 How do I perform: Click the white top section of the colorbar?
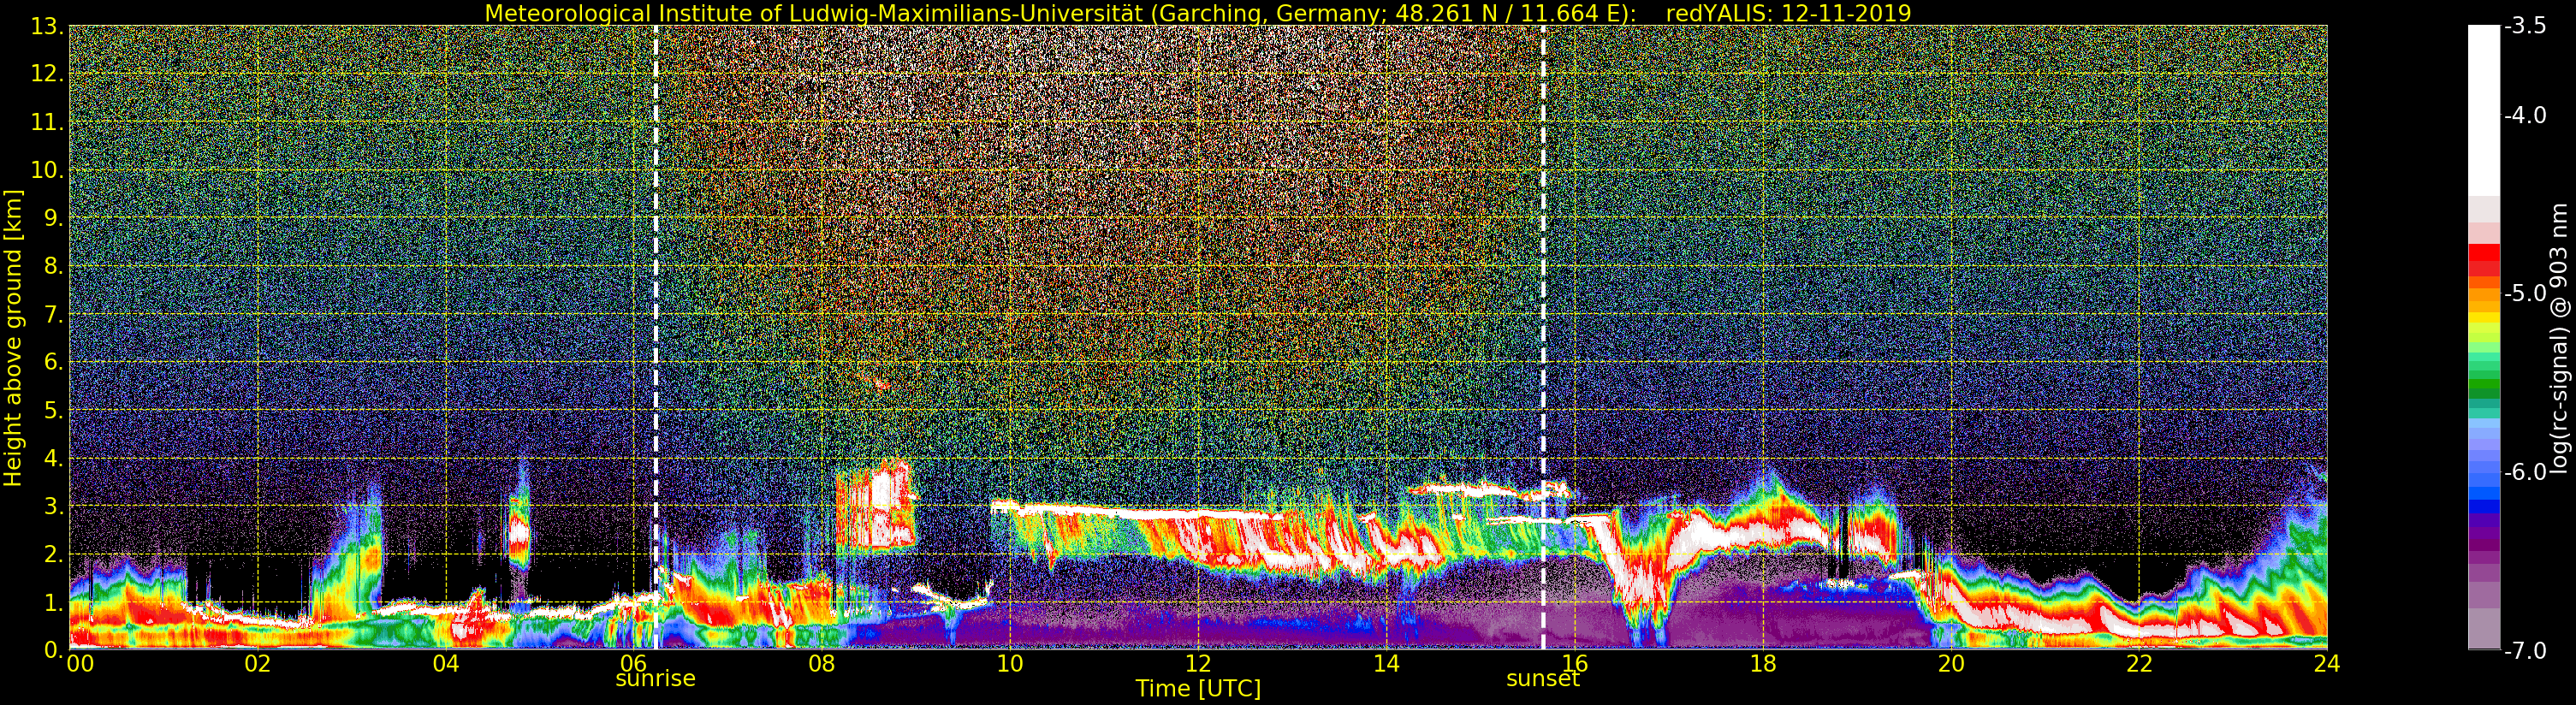[x=2484, y=110]
